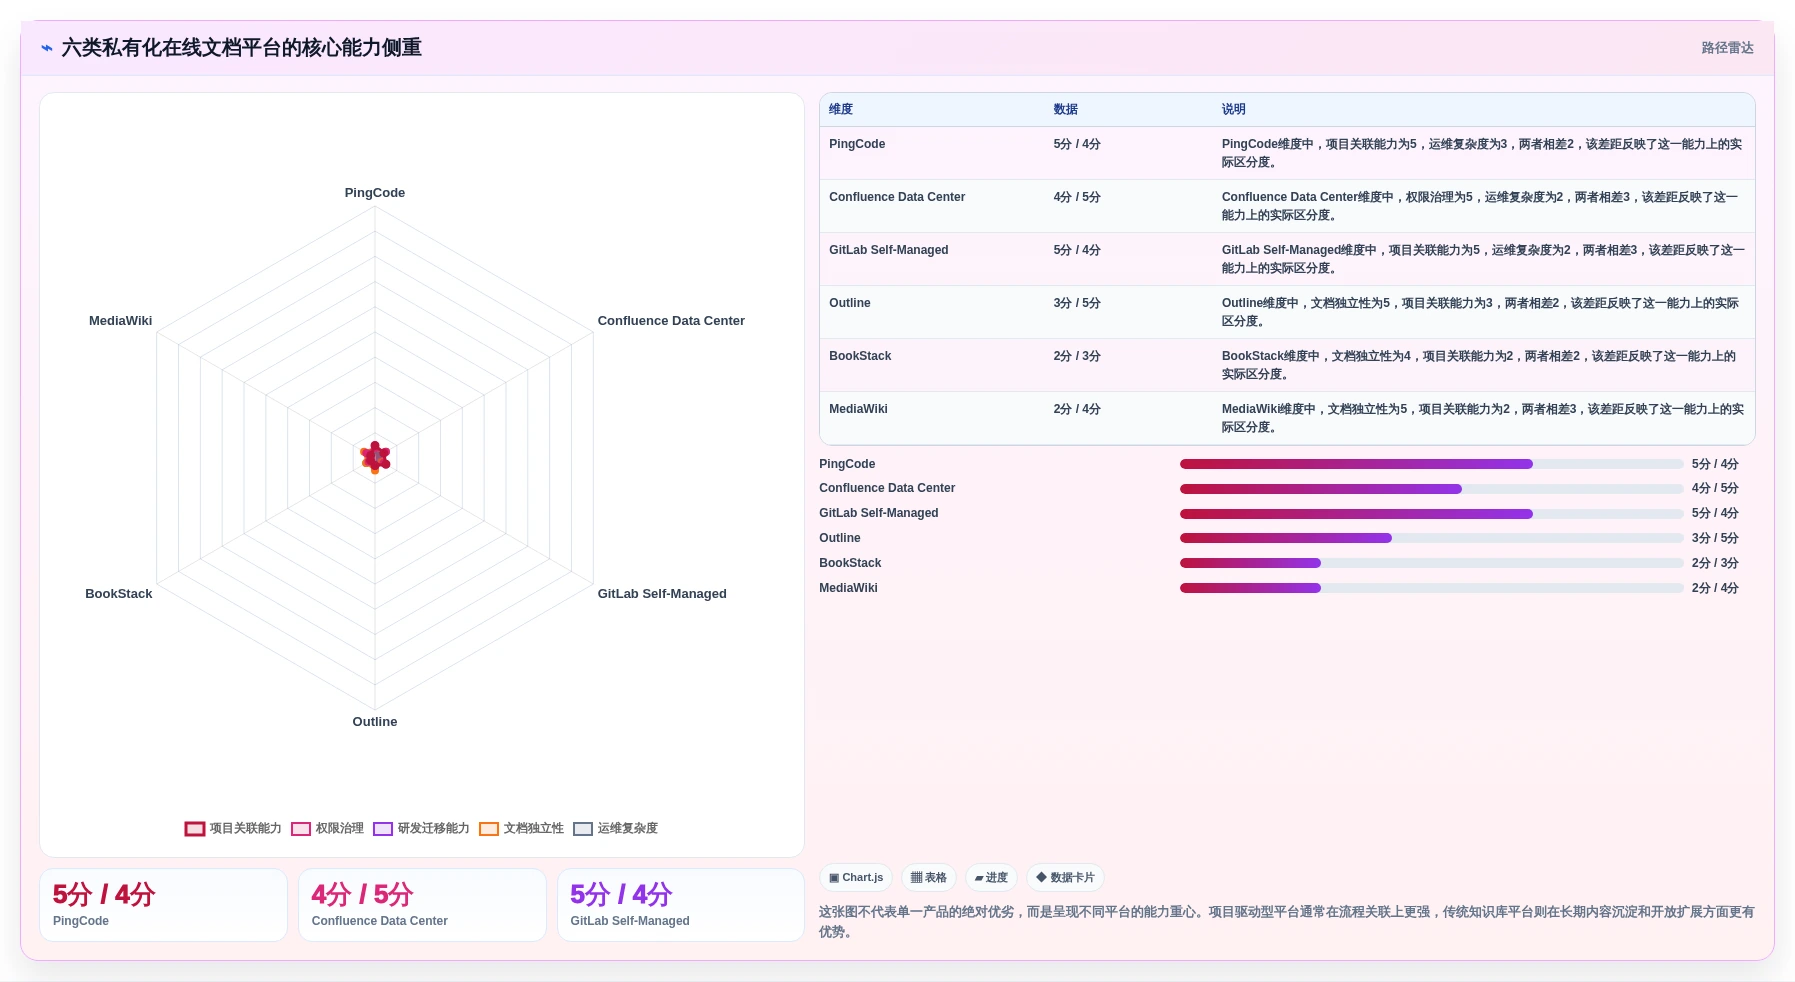Viewport: 1795px width, 982px height.
Task: Click the page title 六类私有化在线文档平台的核心能力侧重
Action: (x=242, y=48)
